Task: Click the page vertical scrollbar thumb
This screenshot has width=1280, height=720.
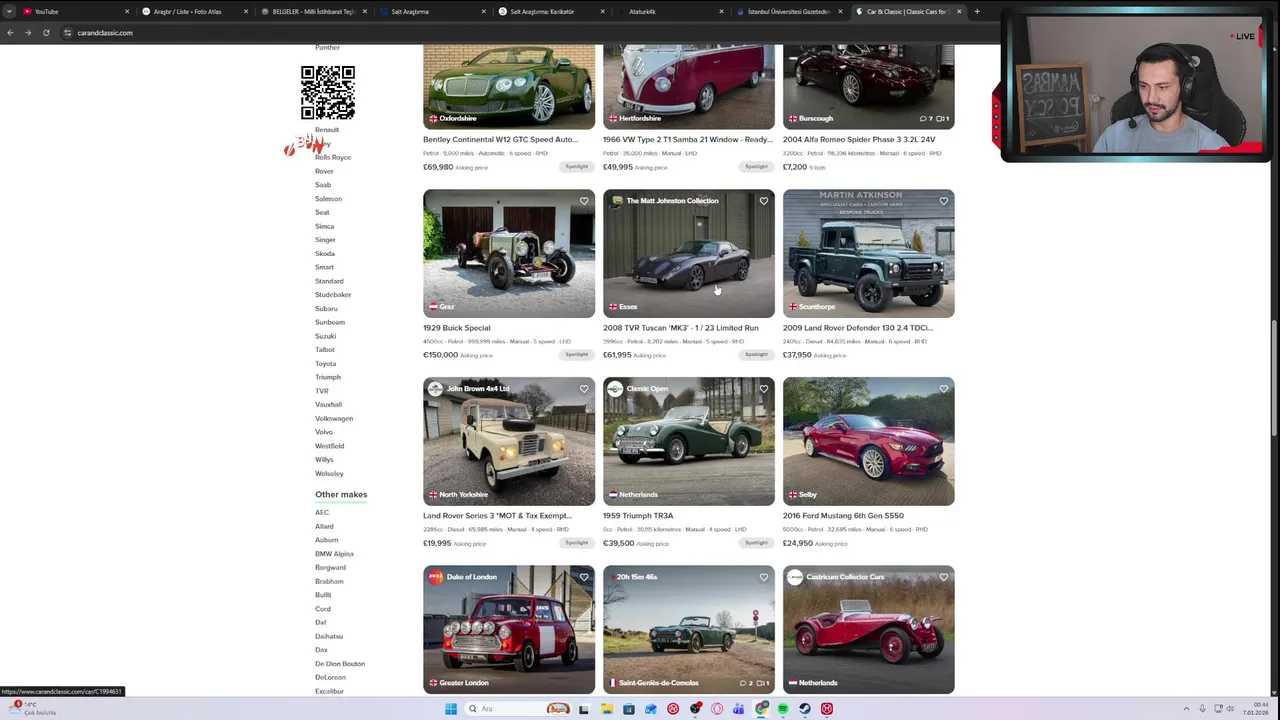Action: tap(1274, 378)
